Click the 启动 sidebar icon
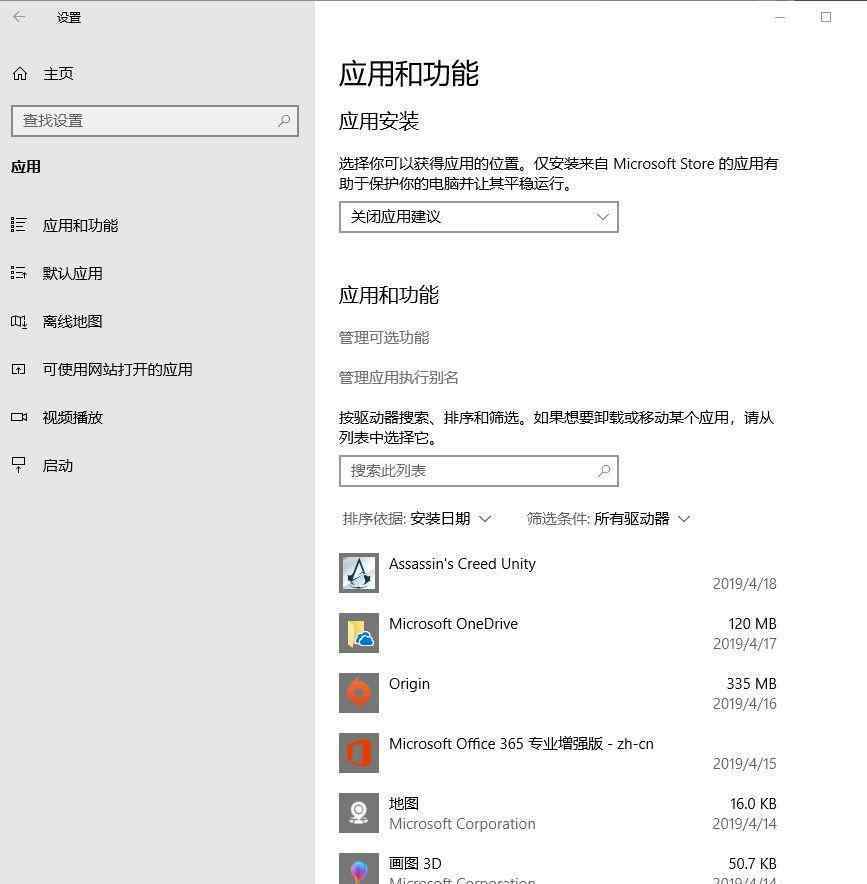This screenshot has height=884, width=867. (19, 465)
